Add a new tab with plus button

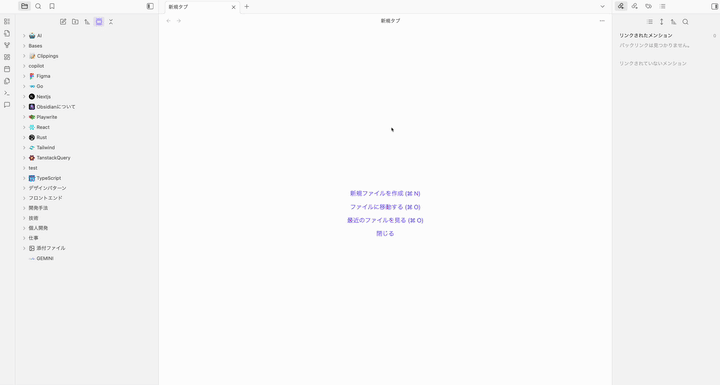click(247, 6)
